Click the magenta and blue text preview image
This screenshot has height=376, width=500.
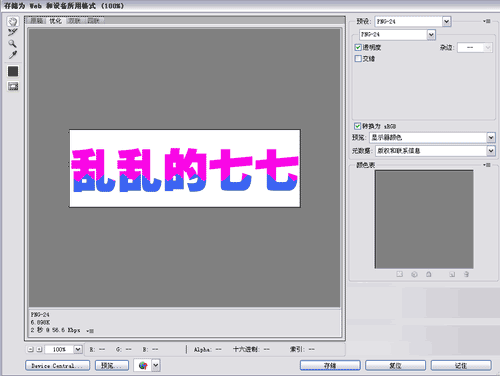185,169
